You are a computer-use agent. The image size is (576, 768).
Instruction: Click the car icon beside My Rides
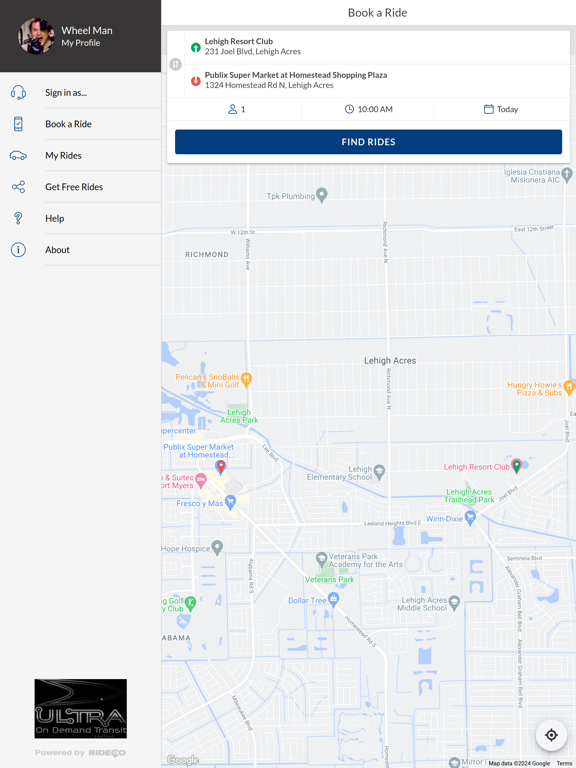18,155
